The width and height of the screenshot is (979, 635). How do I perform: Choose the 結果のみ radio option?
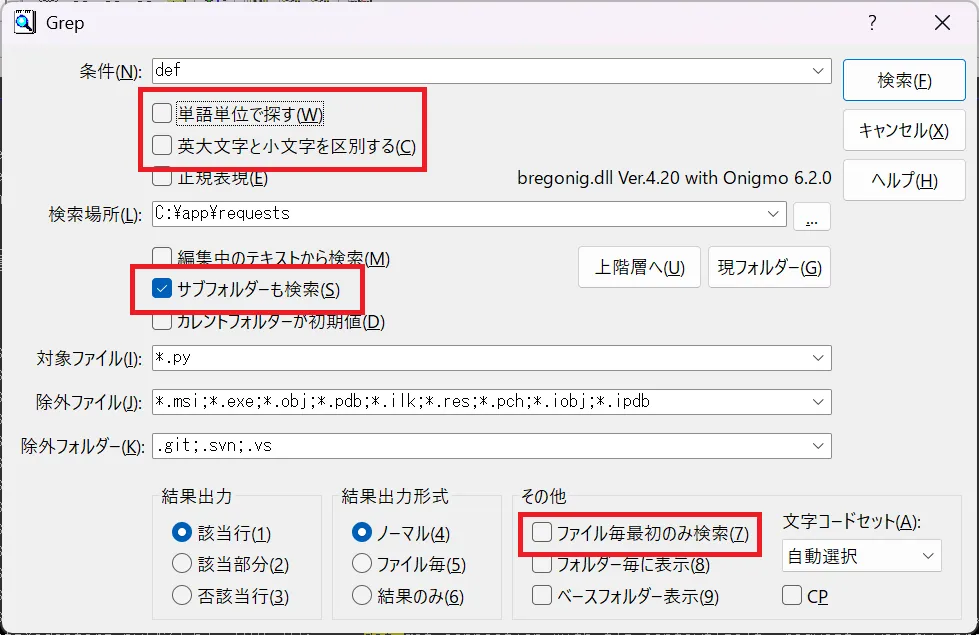coord(361,596)
